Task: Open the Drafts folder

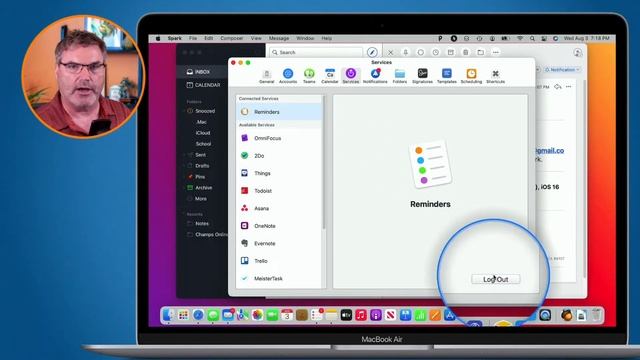Action: tap(198, 166)
